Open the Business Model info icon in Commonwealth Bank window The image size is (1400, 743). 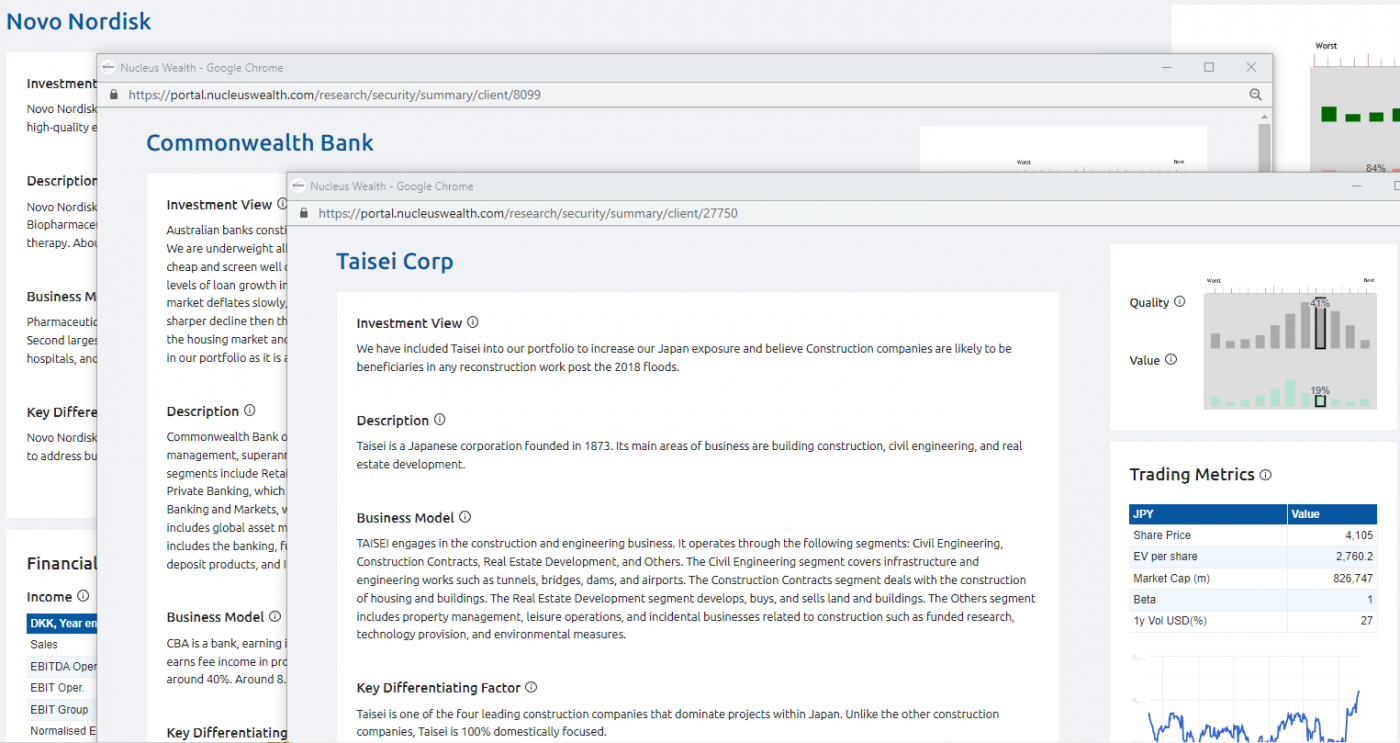click(x=275, y=617)
